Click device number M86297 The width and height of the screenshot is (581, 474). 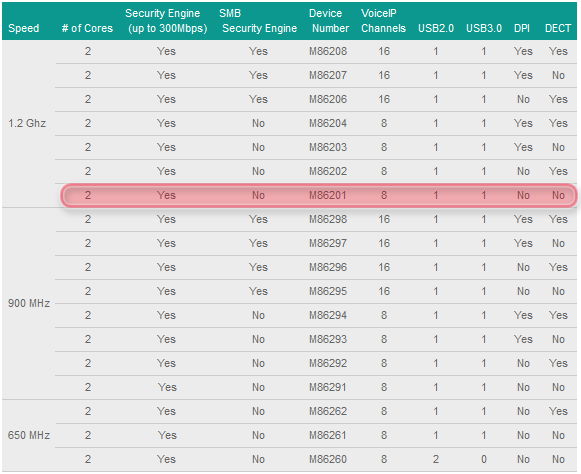pos(328,243)
